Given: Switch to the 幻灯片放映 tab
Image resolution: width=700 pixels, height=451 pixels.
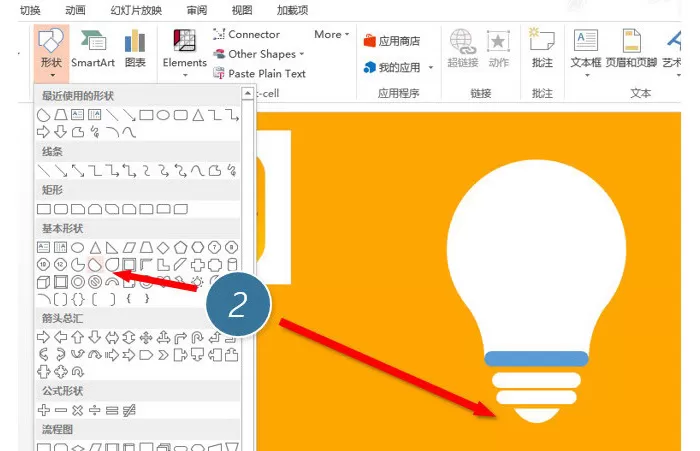Looking at the screenshot, I should tap(136, 10).
